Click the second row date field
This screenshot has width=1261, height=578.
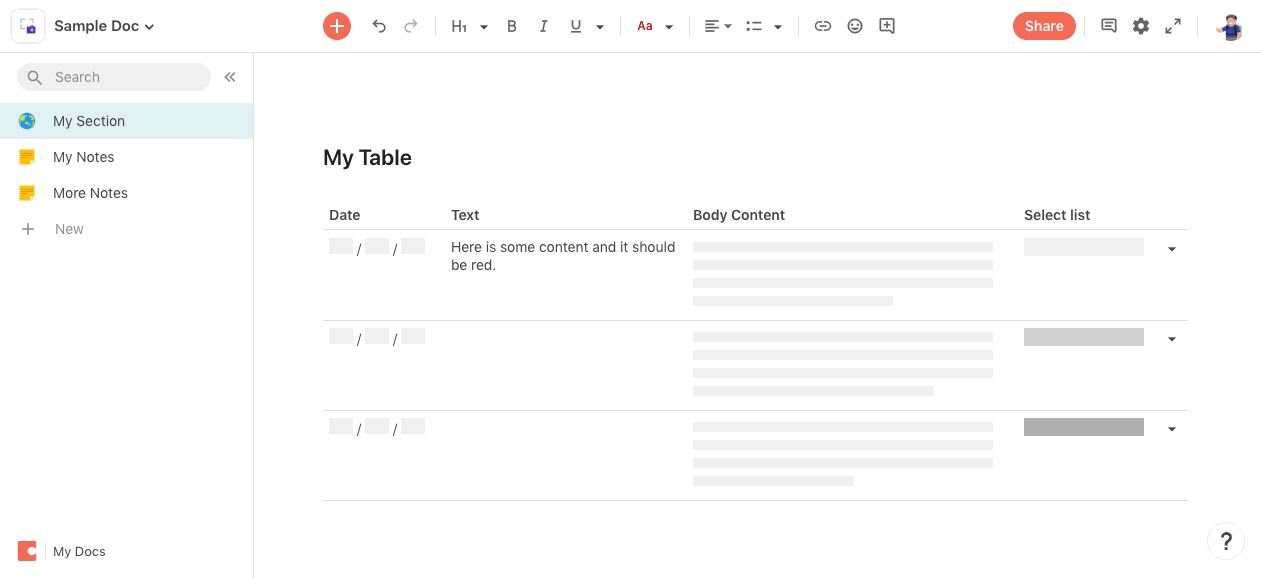coord(377,337)
